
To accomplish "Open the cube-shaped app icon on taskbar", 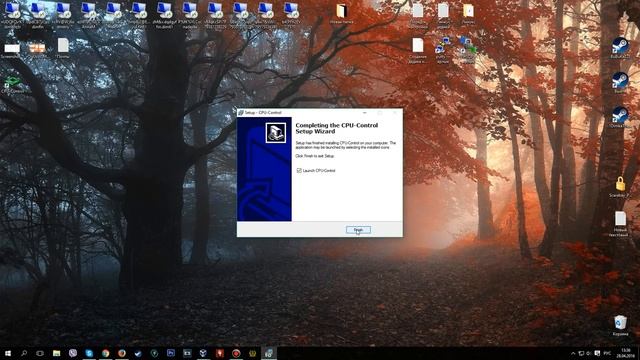I will pos(203,353).
